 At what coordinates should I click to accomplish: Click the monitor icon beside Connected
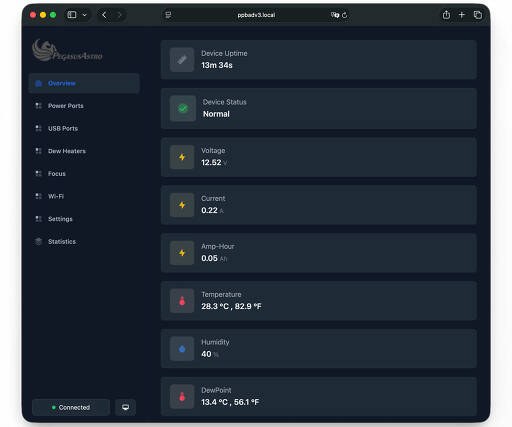click(x=125, y=407)
